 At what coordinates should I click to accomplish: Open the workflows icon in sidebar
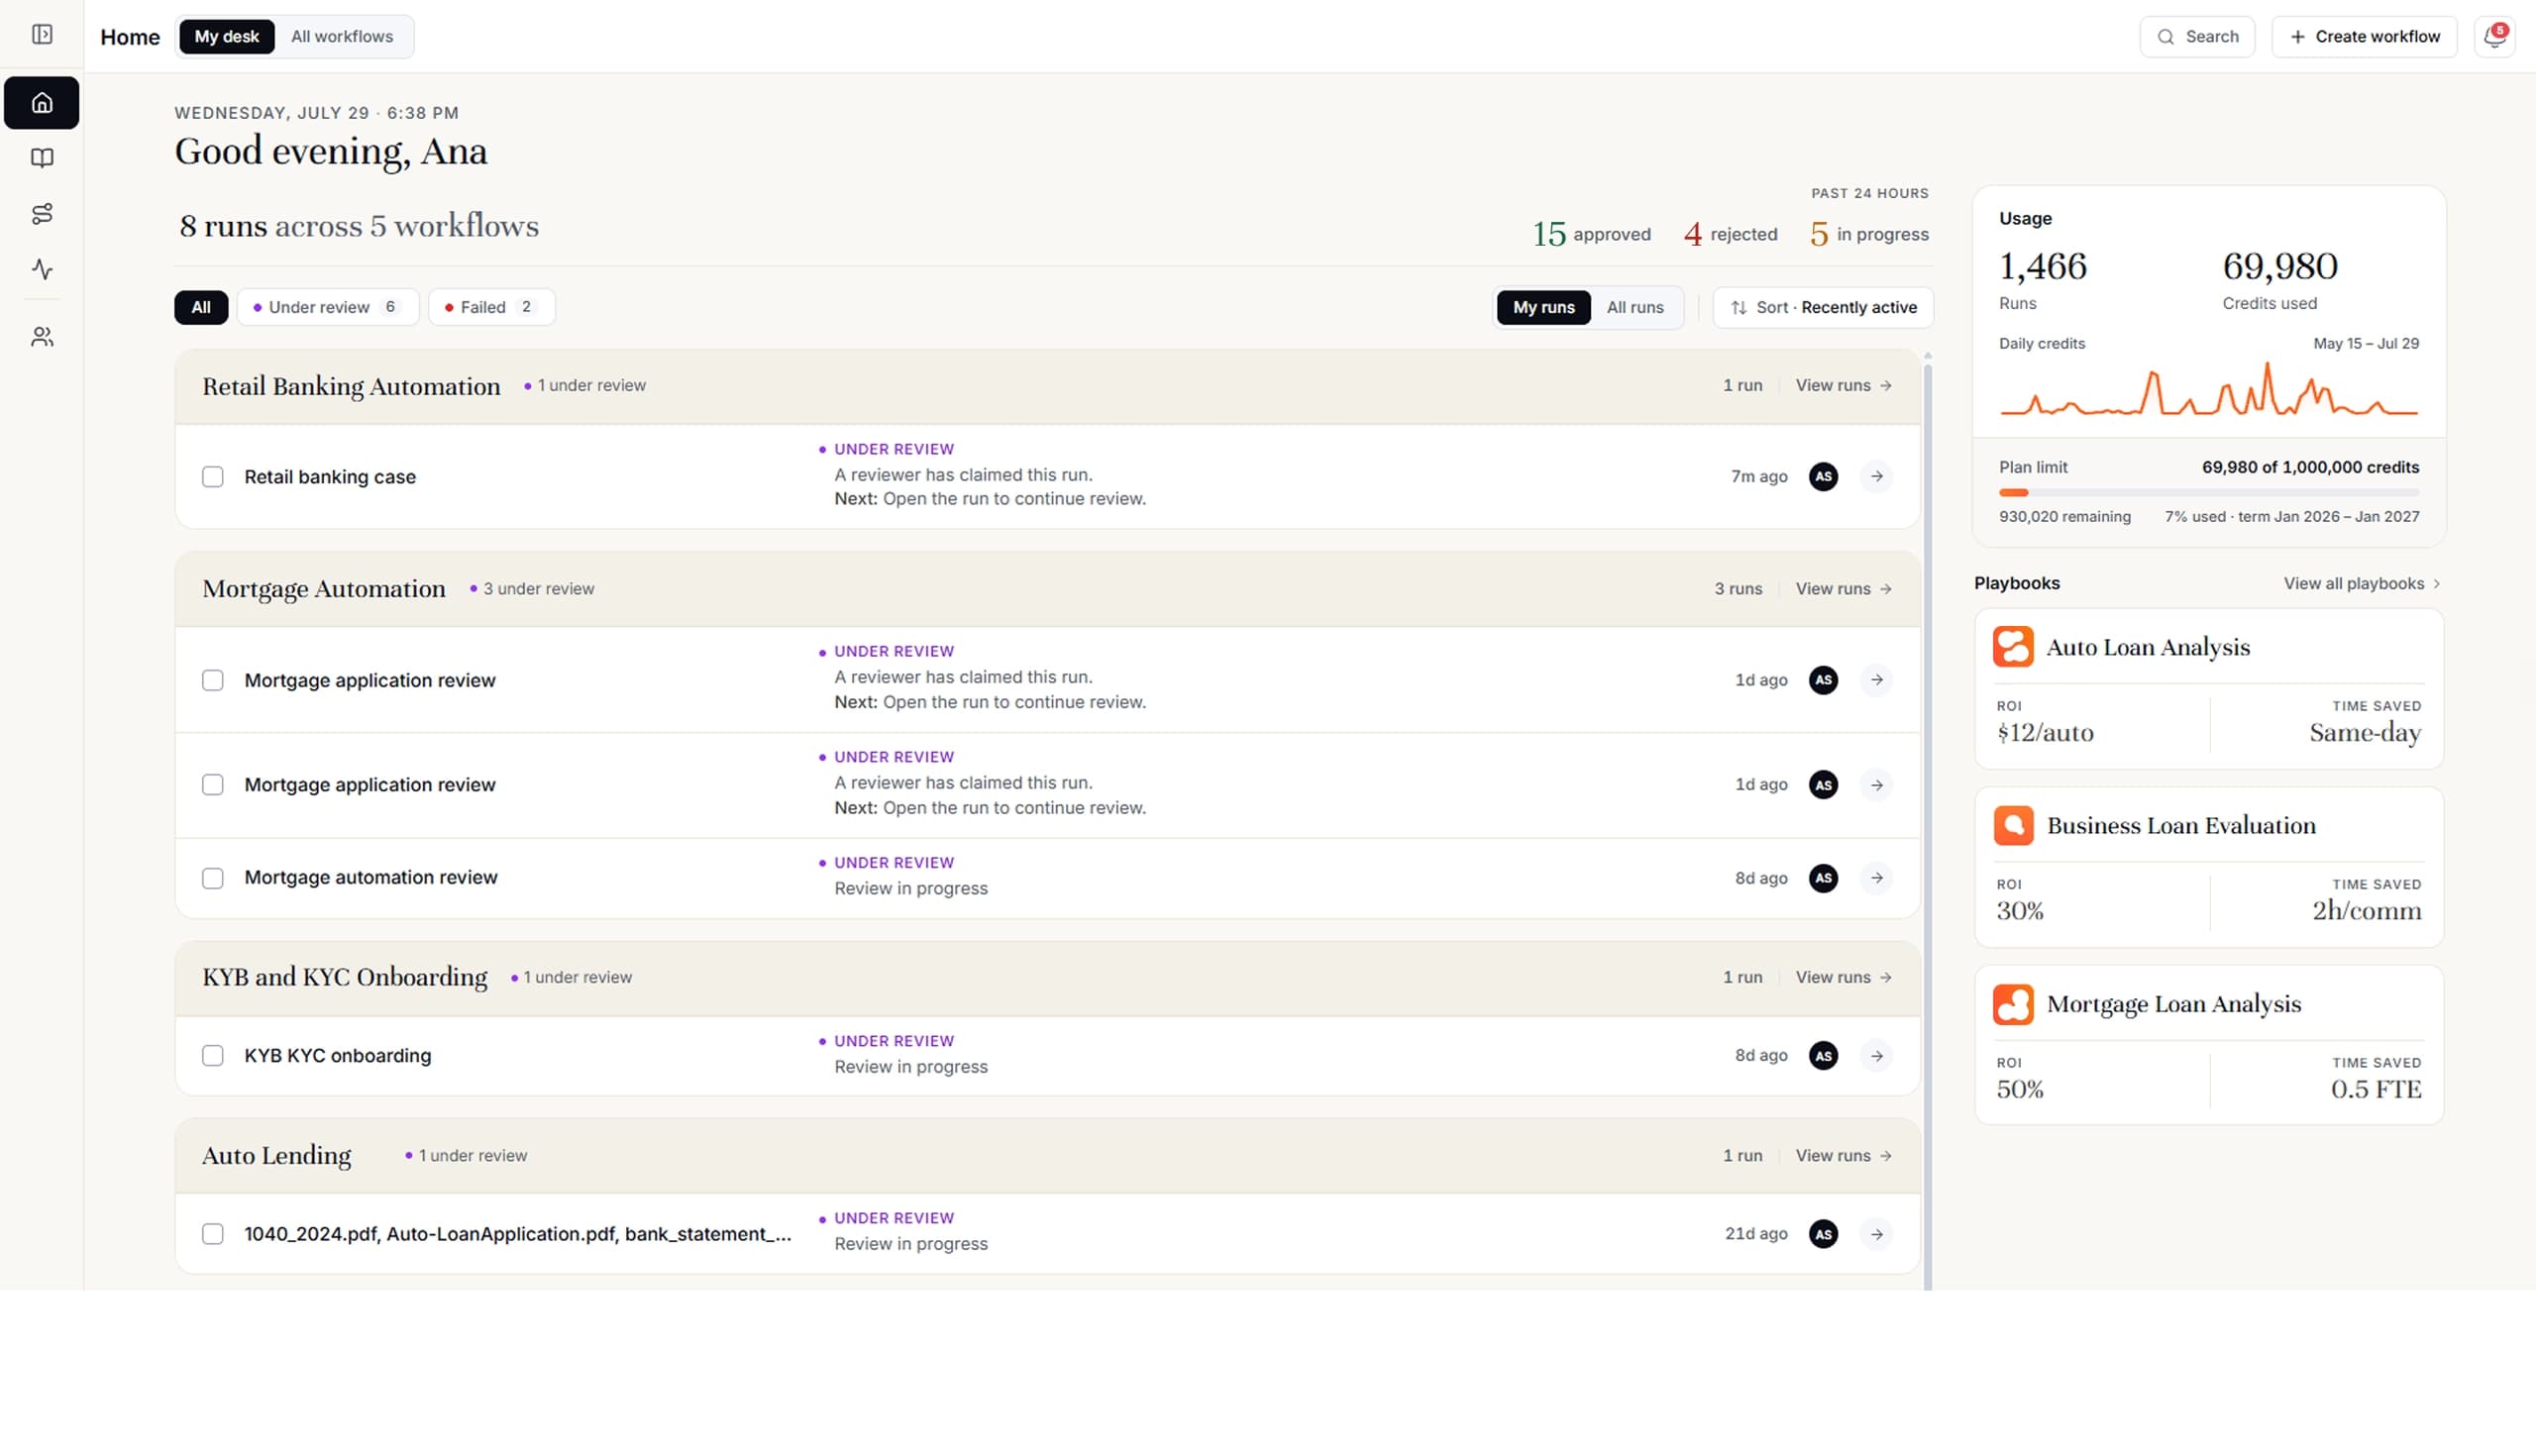point(42,214)
